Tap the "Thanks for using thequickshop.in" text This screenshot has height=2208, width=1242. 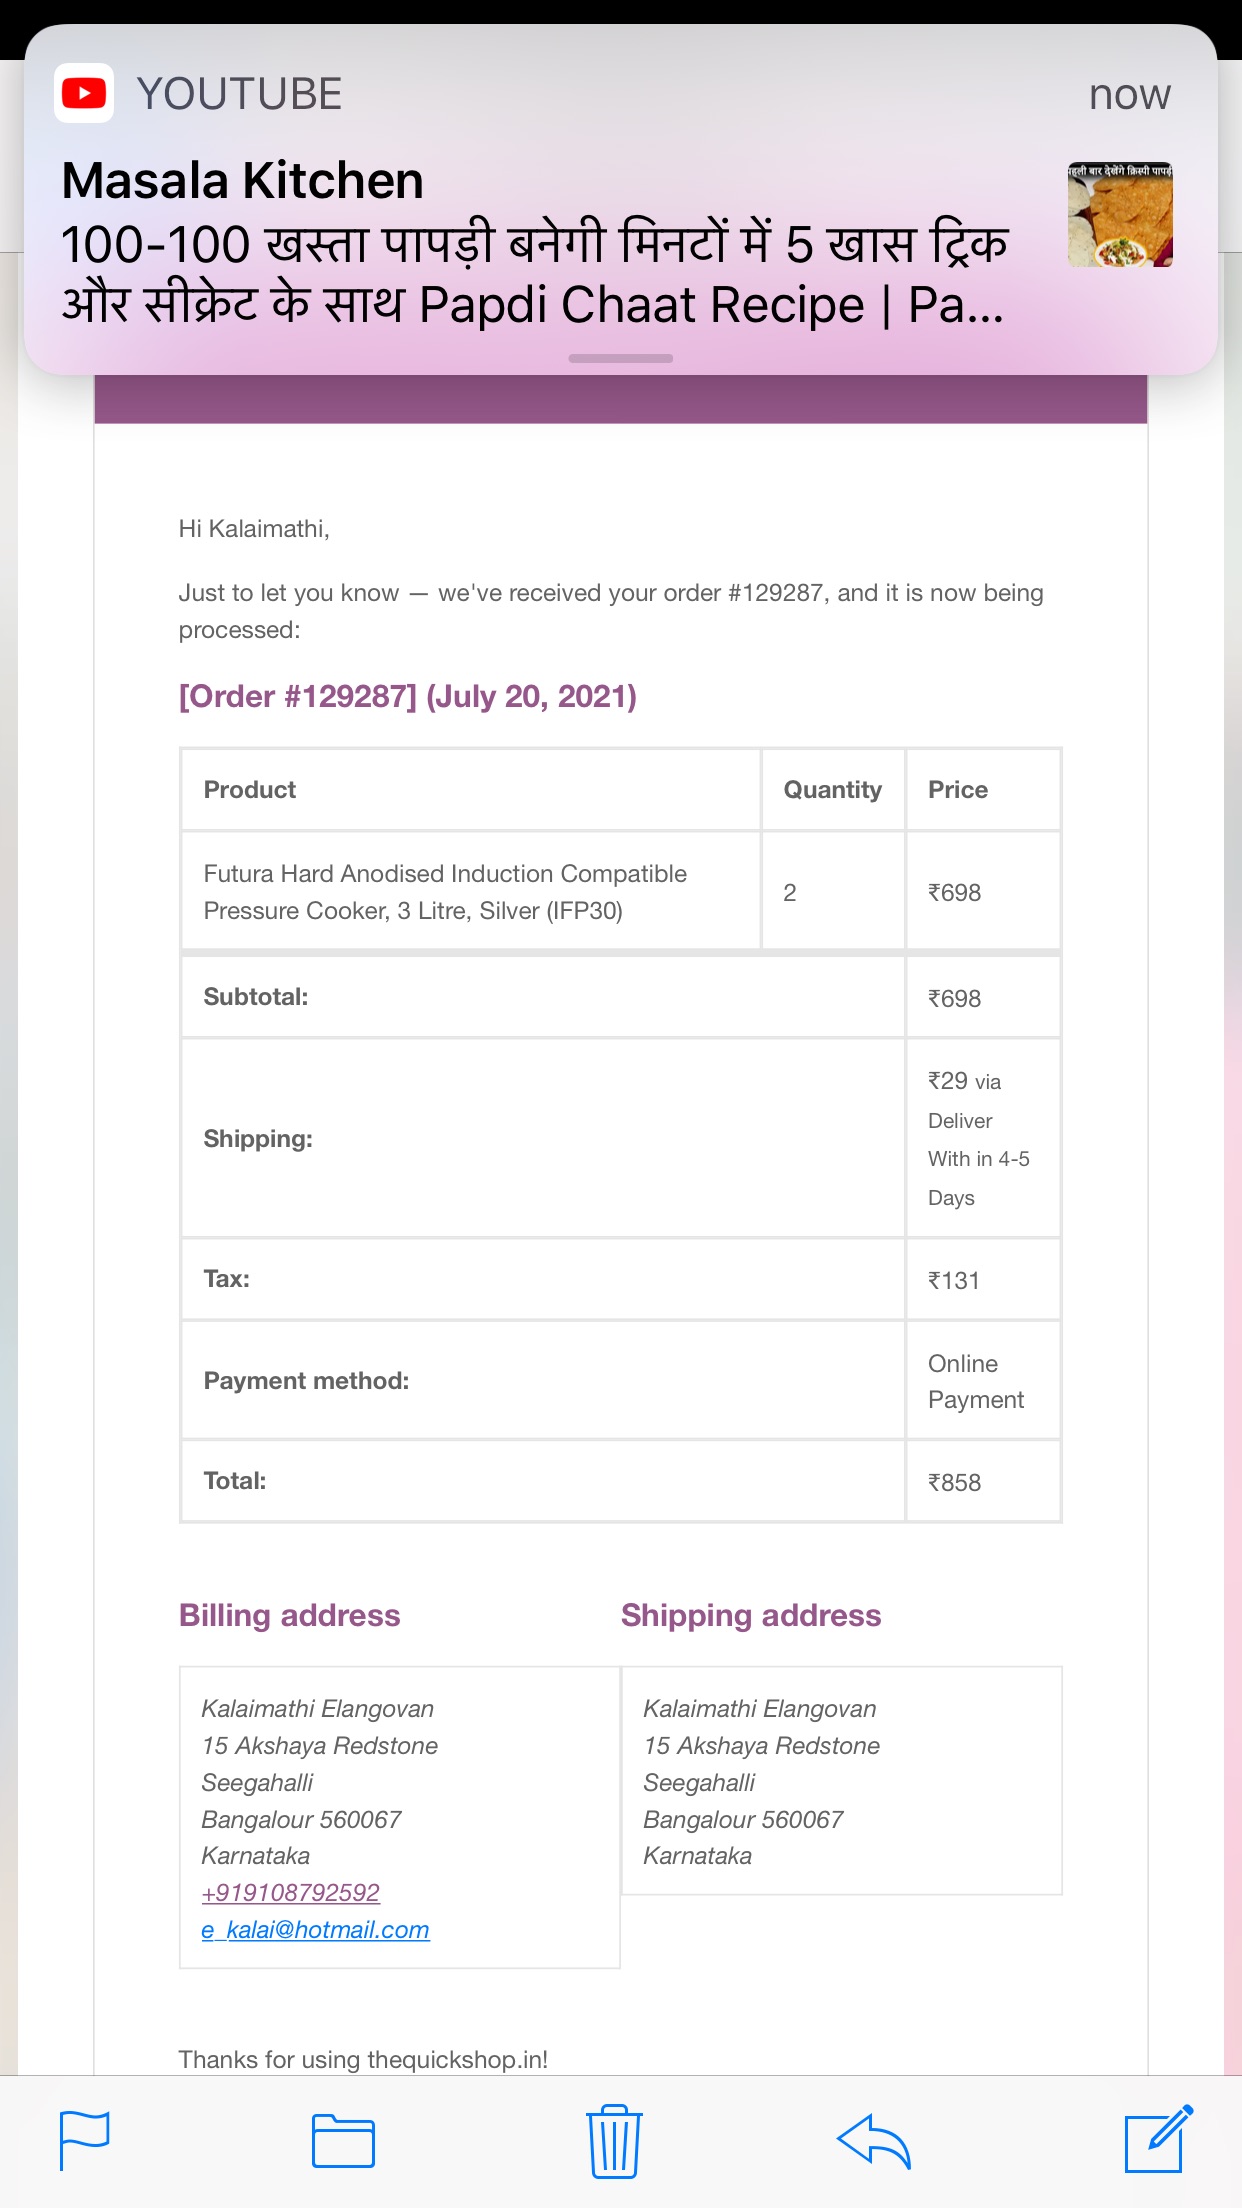pyautogui.click(x=363, y=2059)
